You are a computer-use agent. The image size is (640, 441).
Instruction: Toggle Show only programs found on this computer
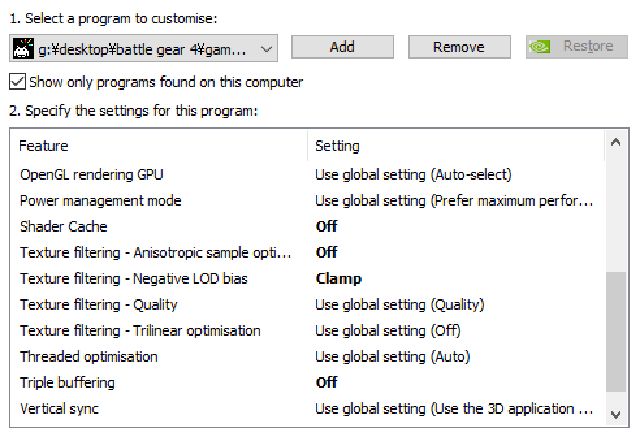[x=17, y=82]
